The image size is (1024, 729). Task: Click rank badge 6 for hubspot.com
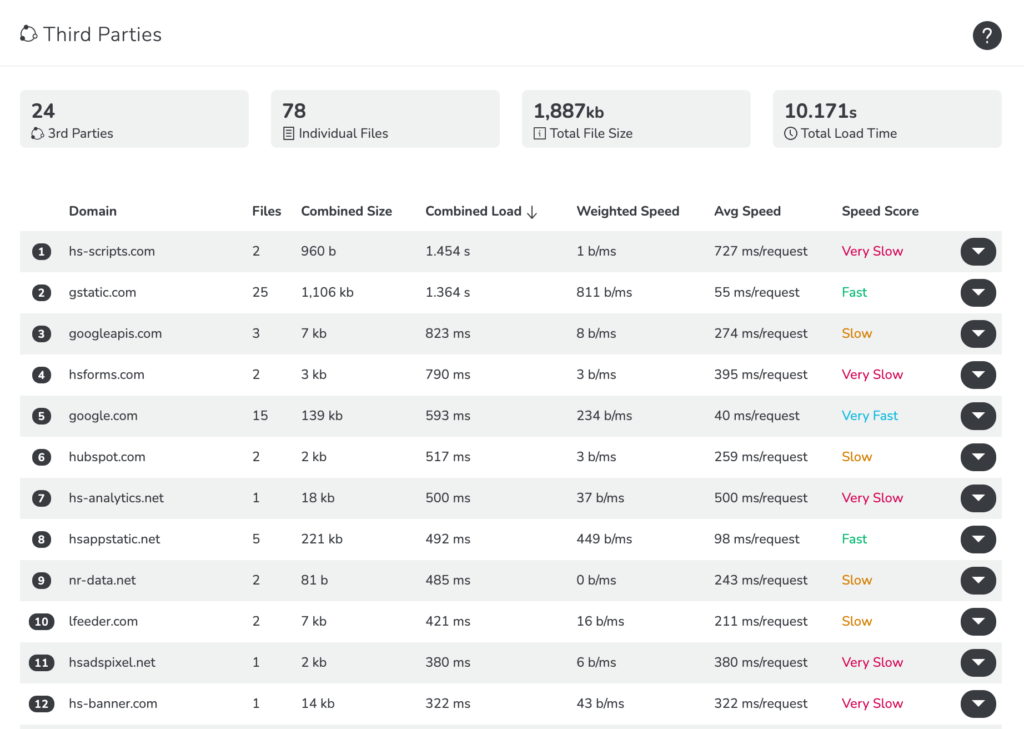(x=41, y=457)
